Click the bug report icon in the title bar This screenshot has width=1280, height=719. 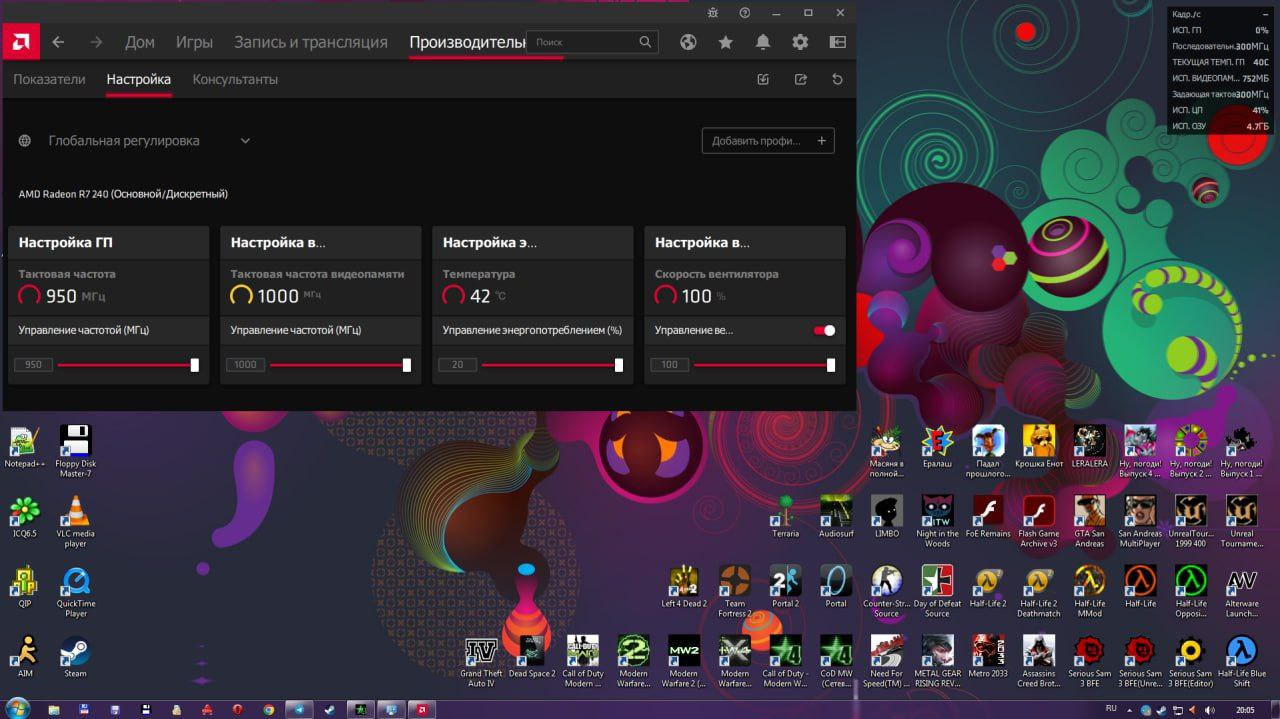click(712, 12)
